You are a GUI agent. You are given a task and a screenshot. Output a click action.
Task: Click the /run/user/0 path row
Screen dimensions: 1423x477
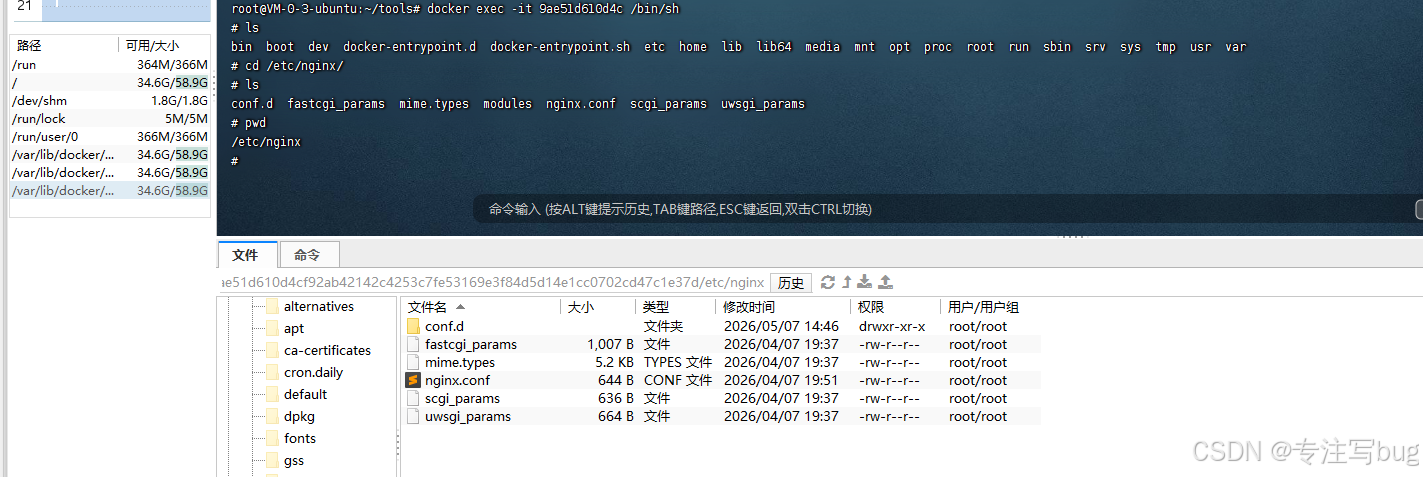(x=109, y=137)
